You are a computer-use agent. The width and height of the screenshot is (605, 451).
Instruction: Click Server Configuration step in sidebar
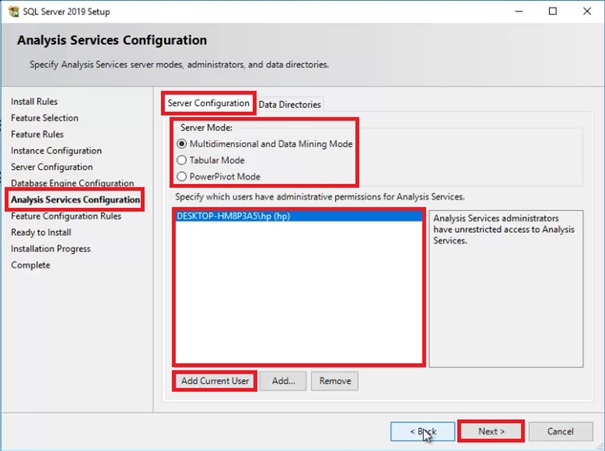click(x=52, y=167)
